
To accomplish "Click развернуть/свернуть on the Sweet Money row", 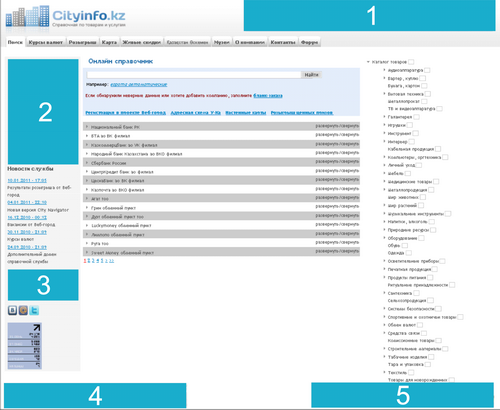I will tap(337, 252).
